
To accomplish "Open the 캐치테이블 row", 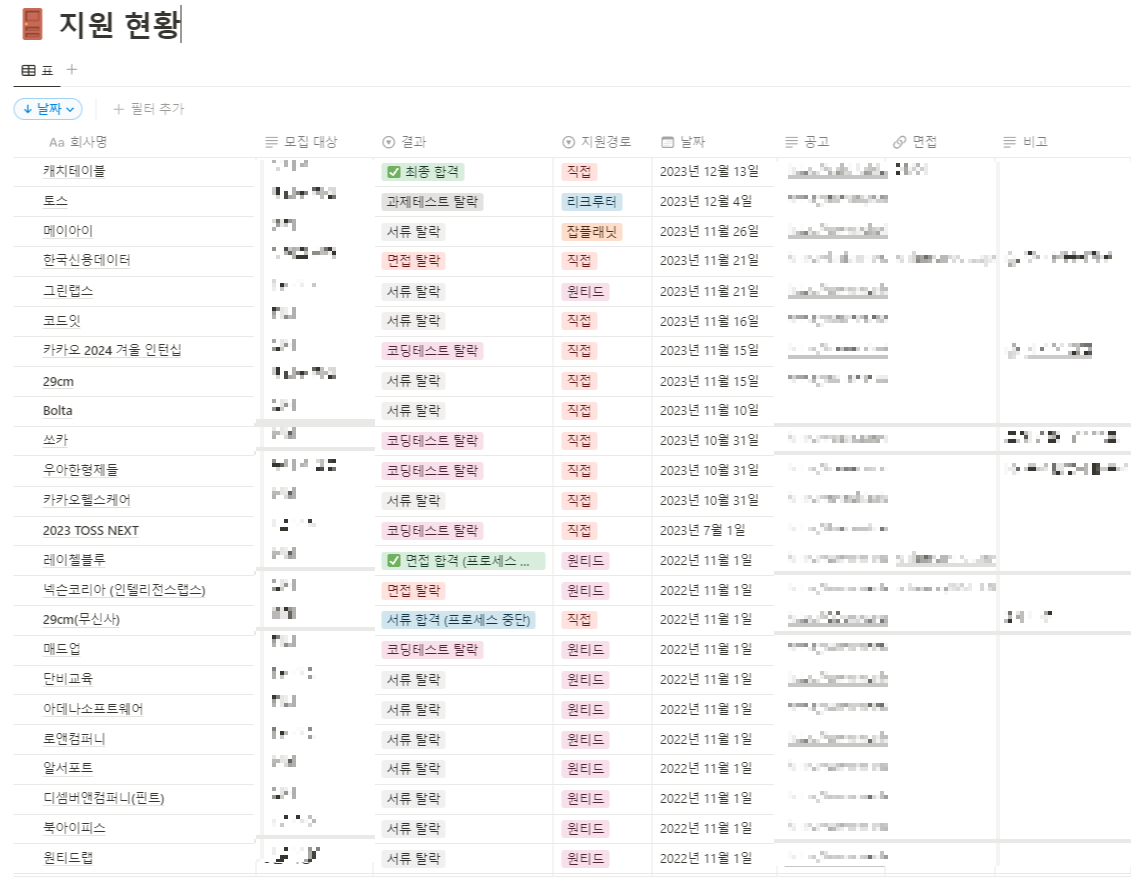I will [x=74, y=171].
